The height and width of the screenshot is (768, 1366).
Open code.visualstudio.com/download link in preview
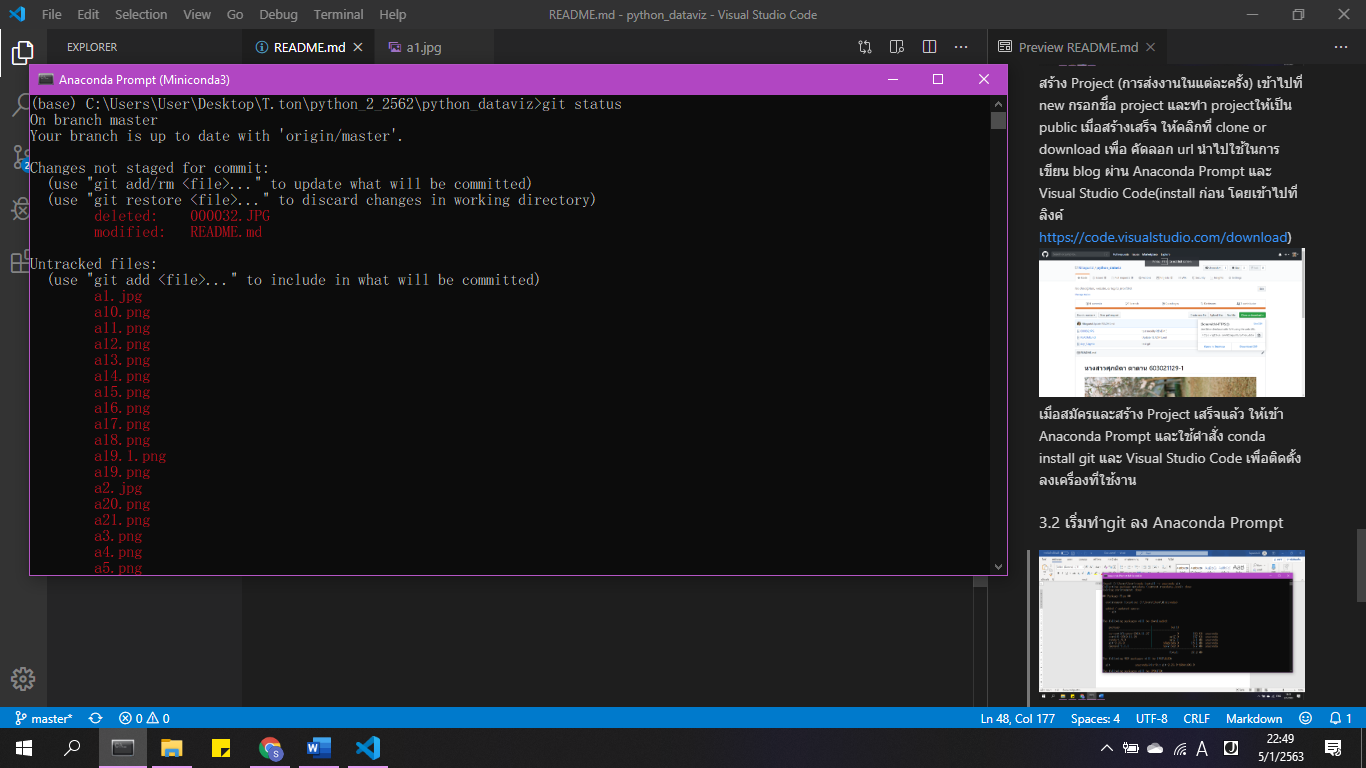1165,237
